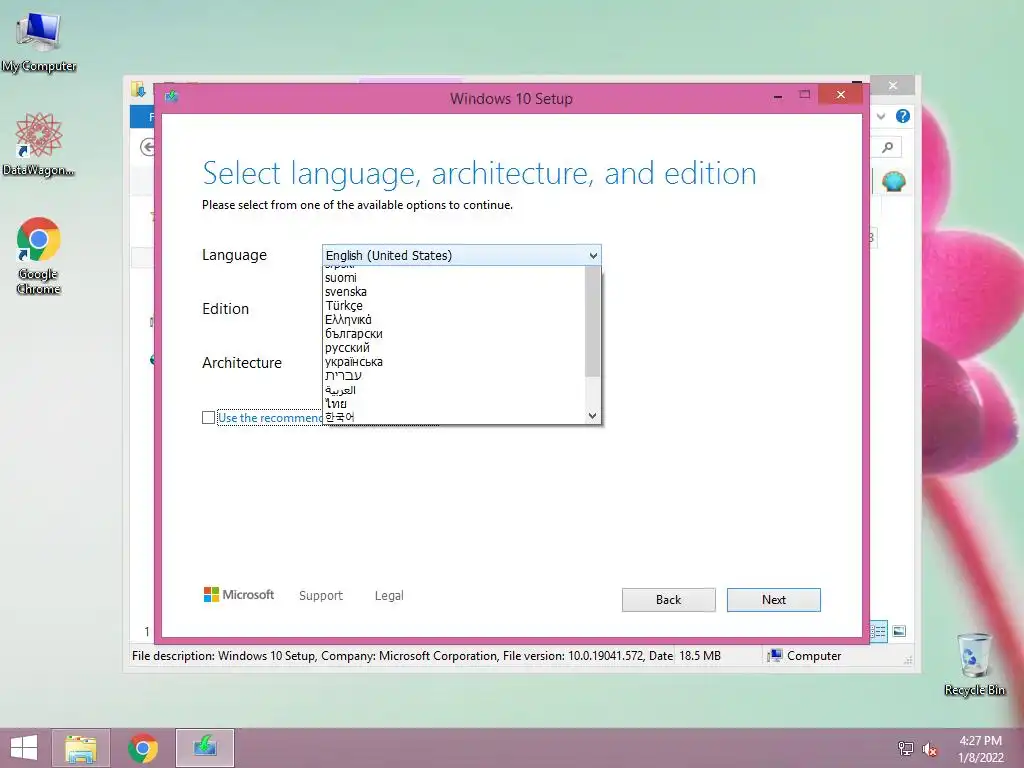Open My Computer desktop icon
1024x768 pixels.
tap(39, 42)
